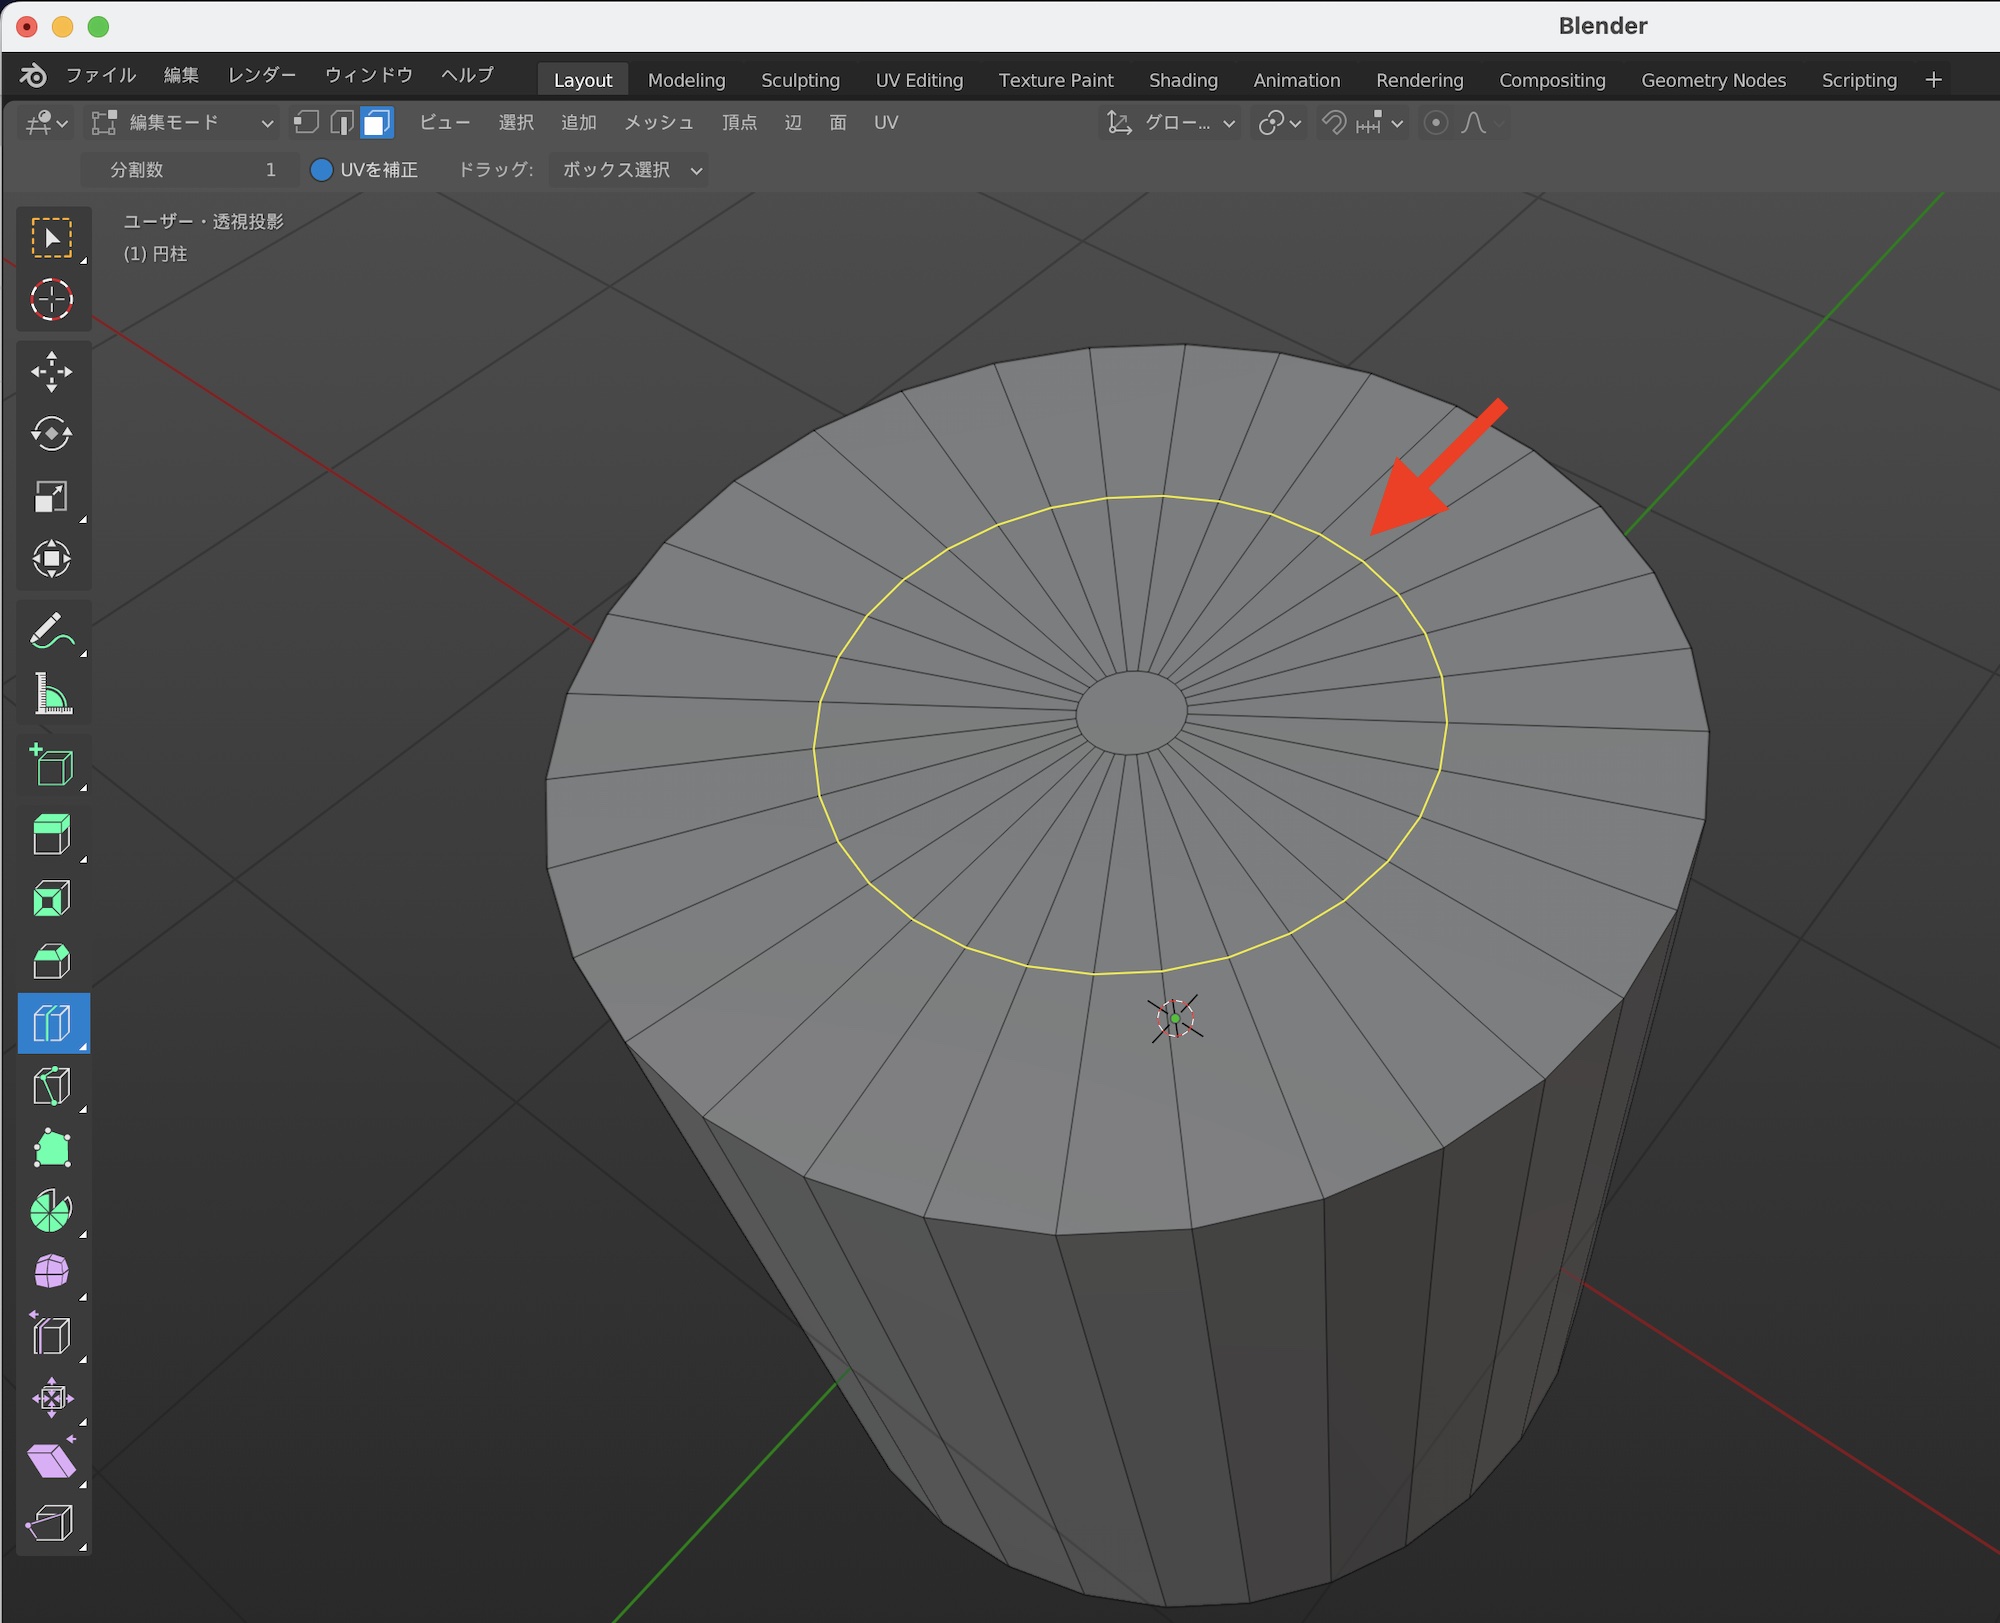Select the Inset Faces tool
Image resolution: width=2000 pixels, height=1623 pixels.
click(x=51, y=898)
